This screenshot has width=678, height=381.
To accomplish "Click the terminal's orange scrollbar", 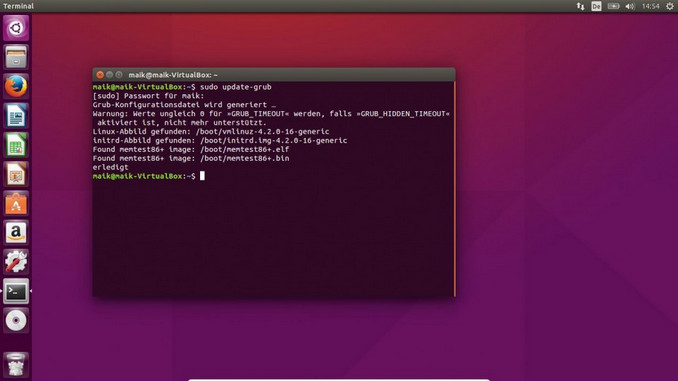I will (x=454, y=189).
